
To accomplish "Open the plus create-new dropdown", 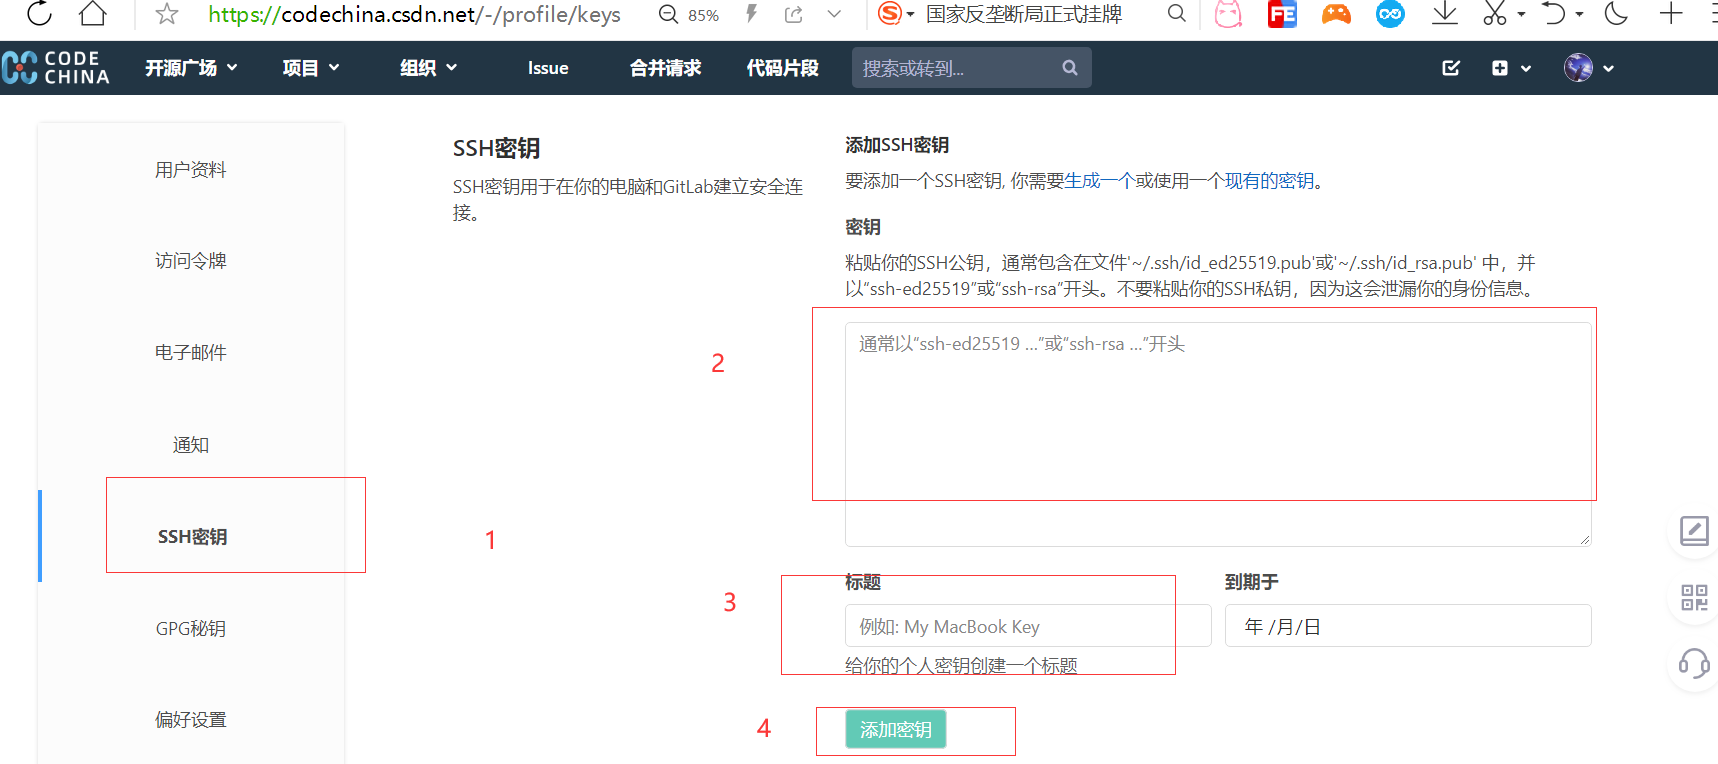I will (x=1511, y=68).
